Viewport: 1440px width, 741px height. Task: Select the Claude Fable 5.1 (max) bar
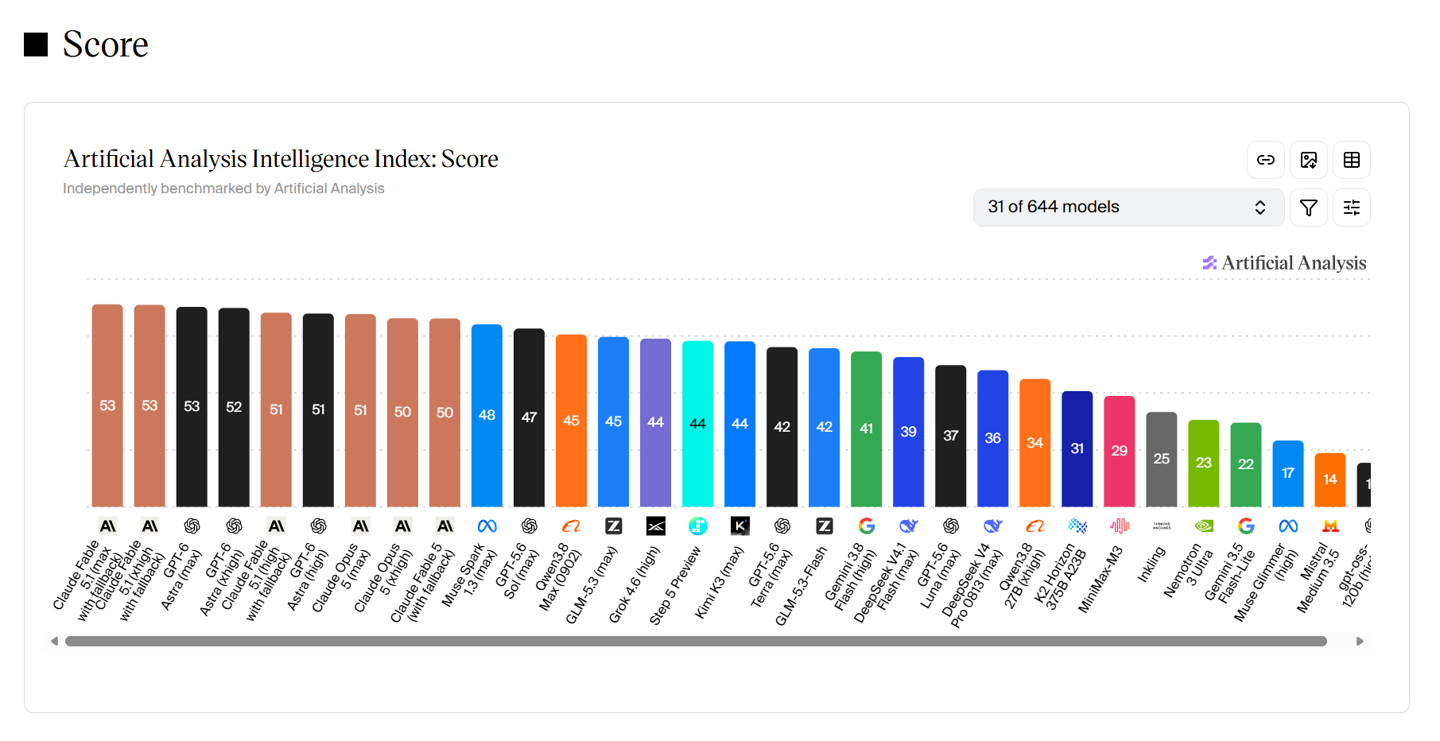(x=107, y=406)
